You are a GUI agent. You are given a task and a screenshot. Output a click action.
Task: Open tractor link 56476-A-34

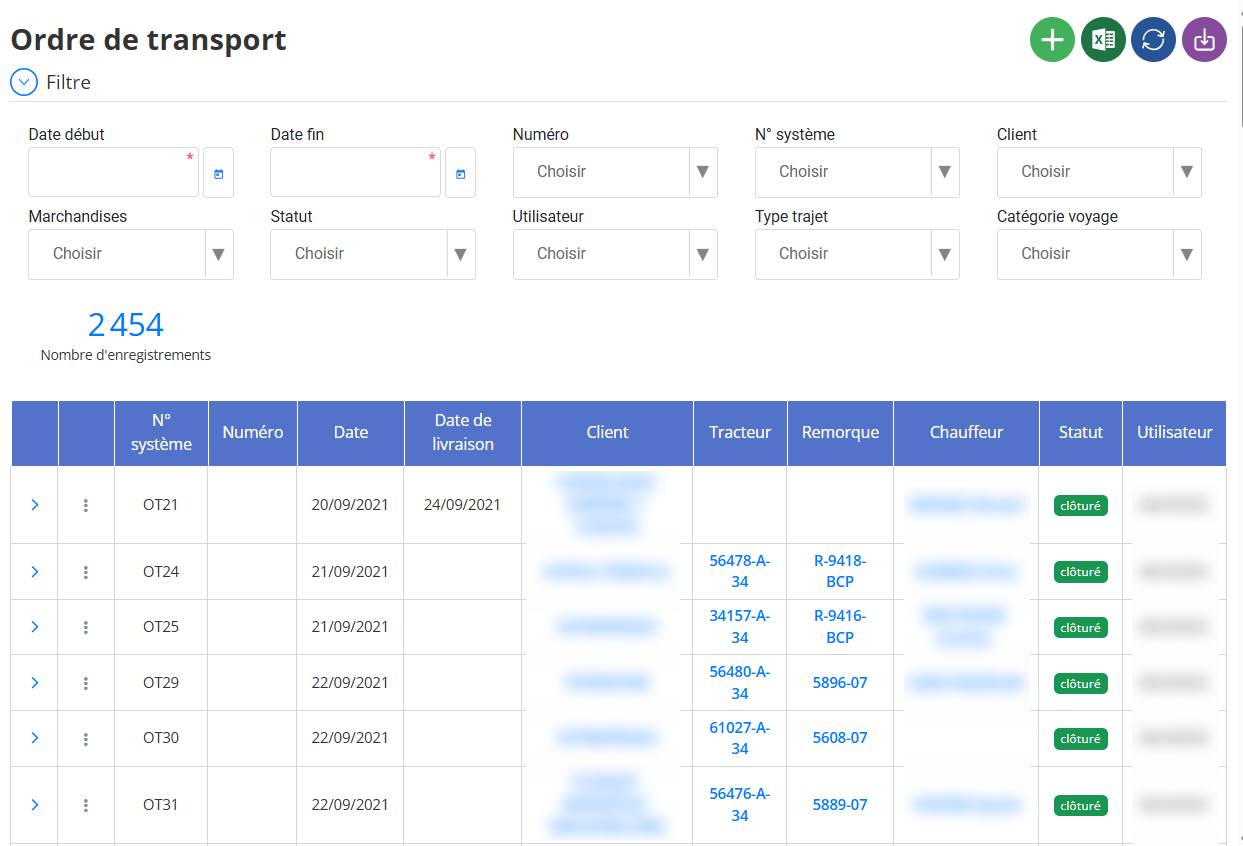(x=740, y=805)
